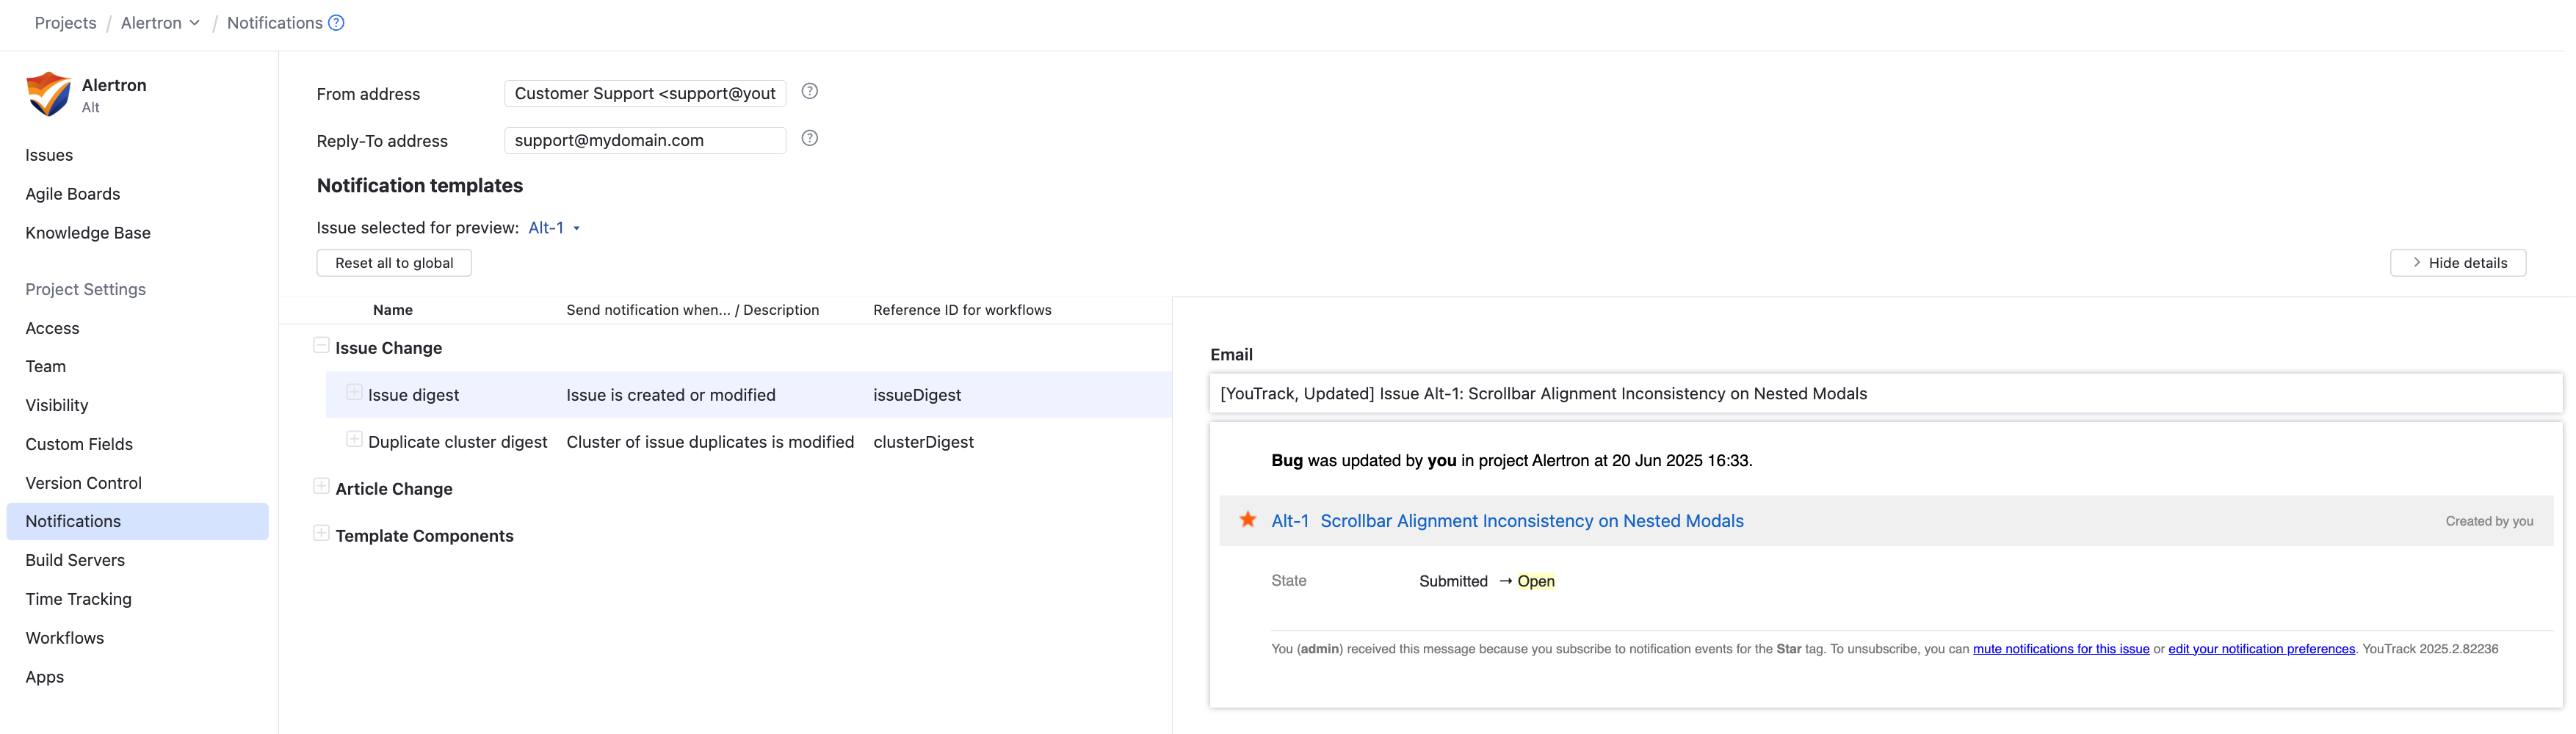This screenshot has width=2576, height=734.
Task: Expand the Article Change section
Action: pos(321,485)
